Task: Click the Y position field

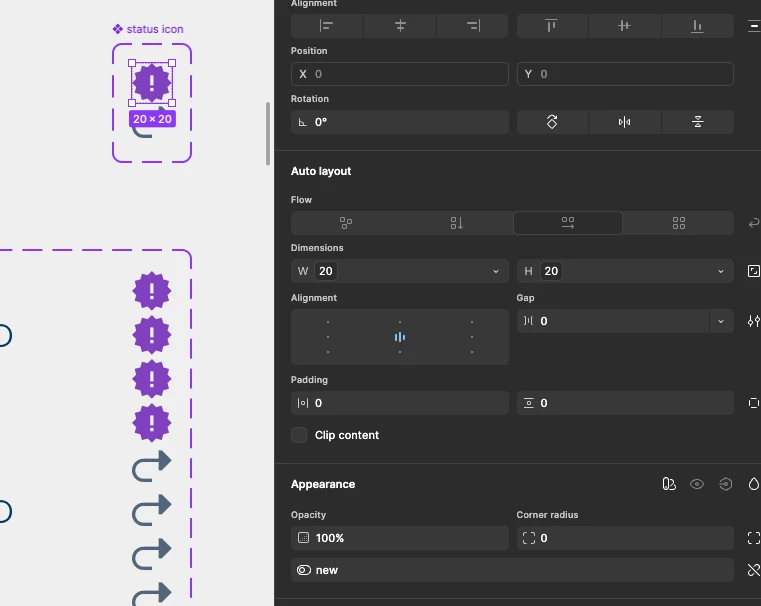Action: click(625, 74)
